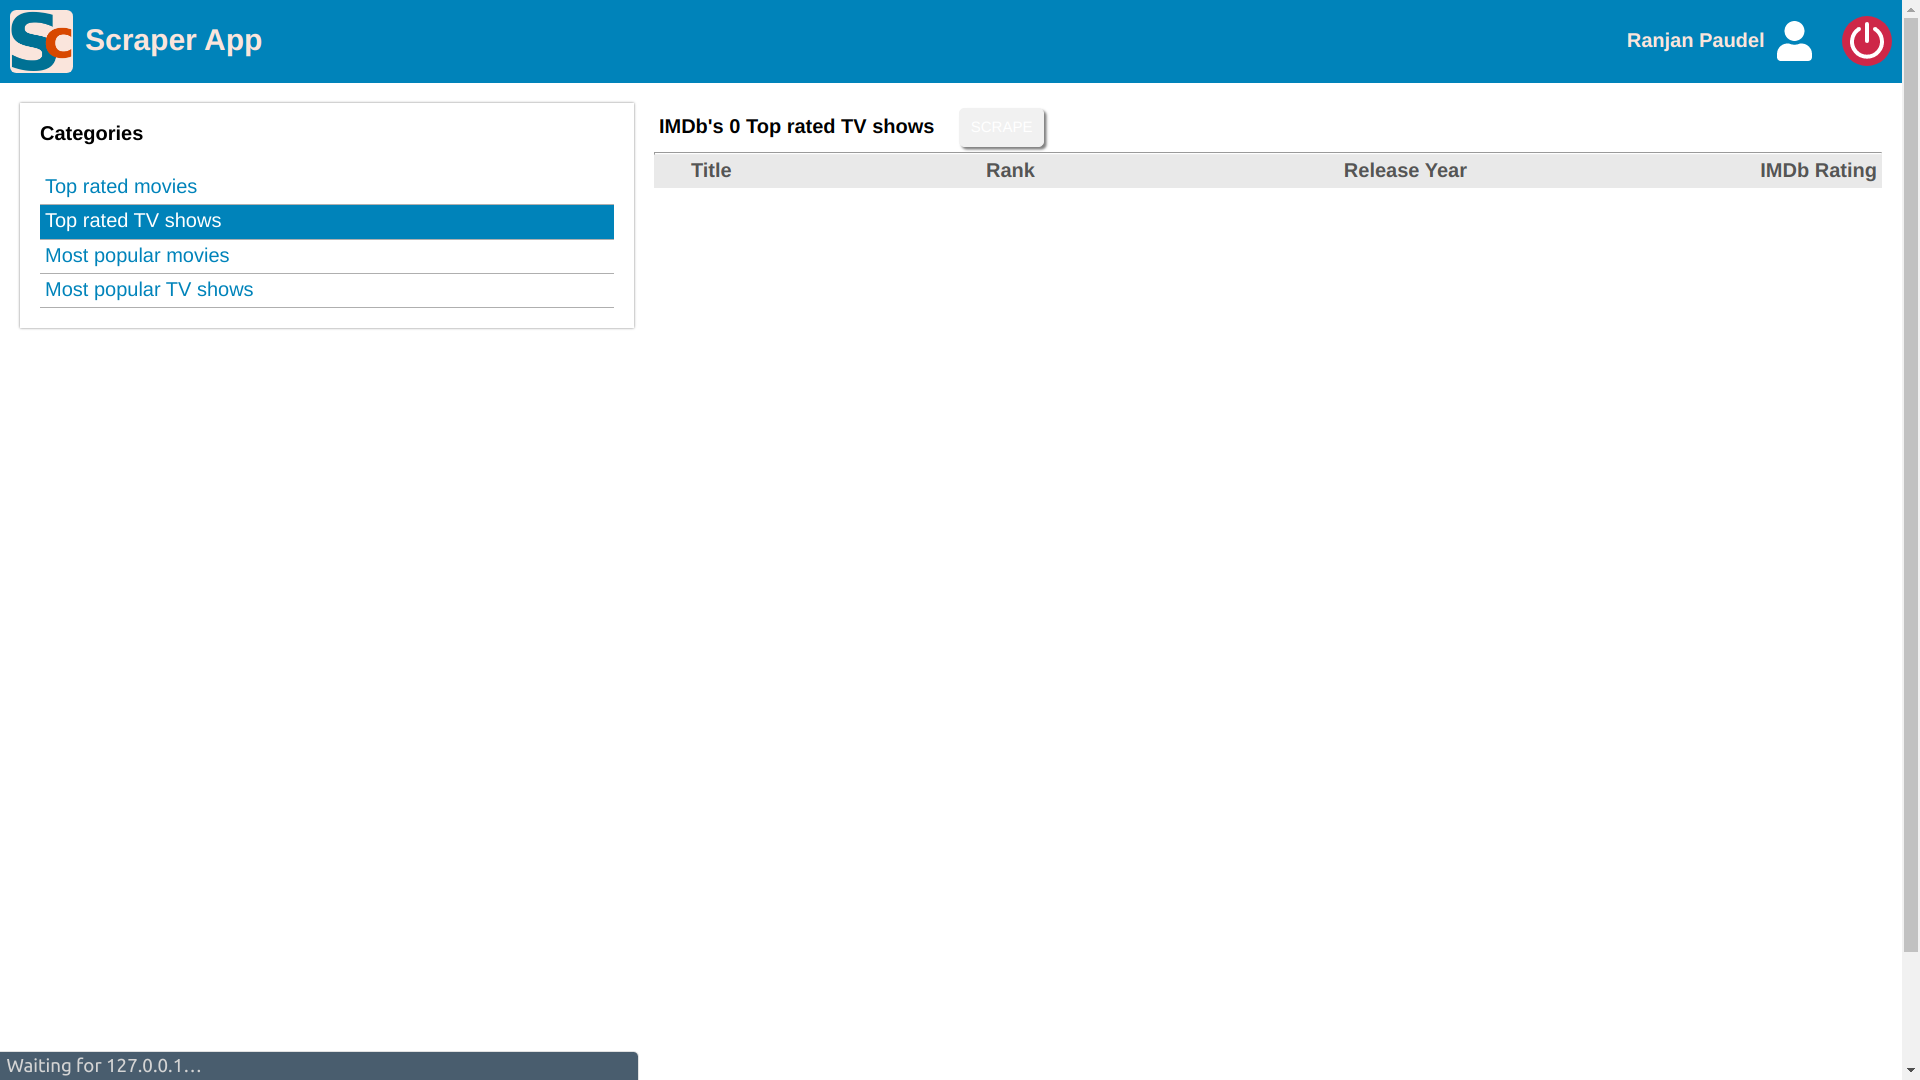This screenshot has width=1920, height=1080.
Task: Click the Waiting for 127.0.0.1 status bar
Action: (104, 1066)
